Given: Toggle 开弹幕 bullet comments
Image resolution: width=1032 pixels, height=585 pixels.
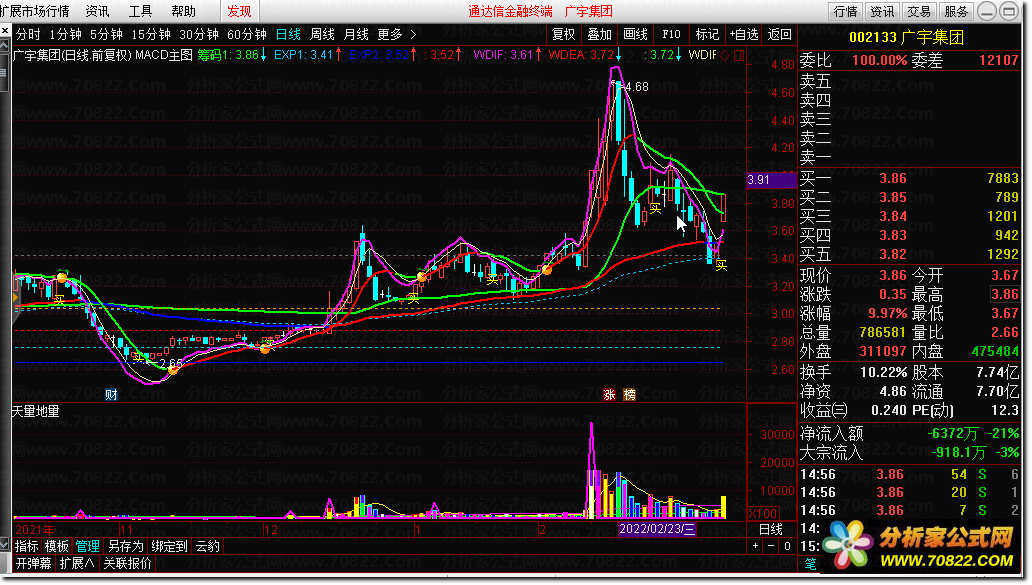Looking at the screenshot, I should [34, 563].
